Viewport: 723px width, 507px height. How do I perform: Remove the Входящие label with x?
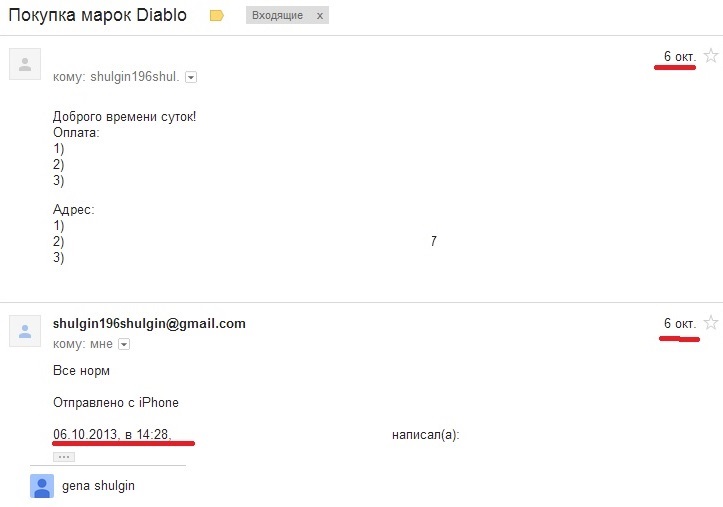pos(320,16)
